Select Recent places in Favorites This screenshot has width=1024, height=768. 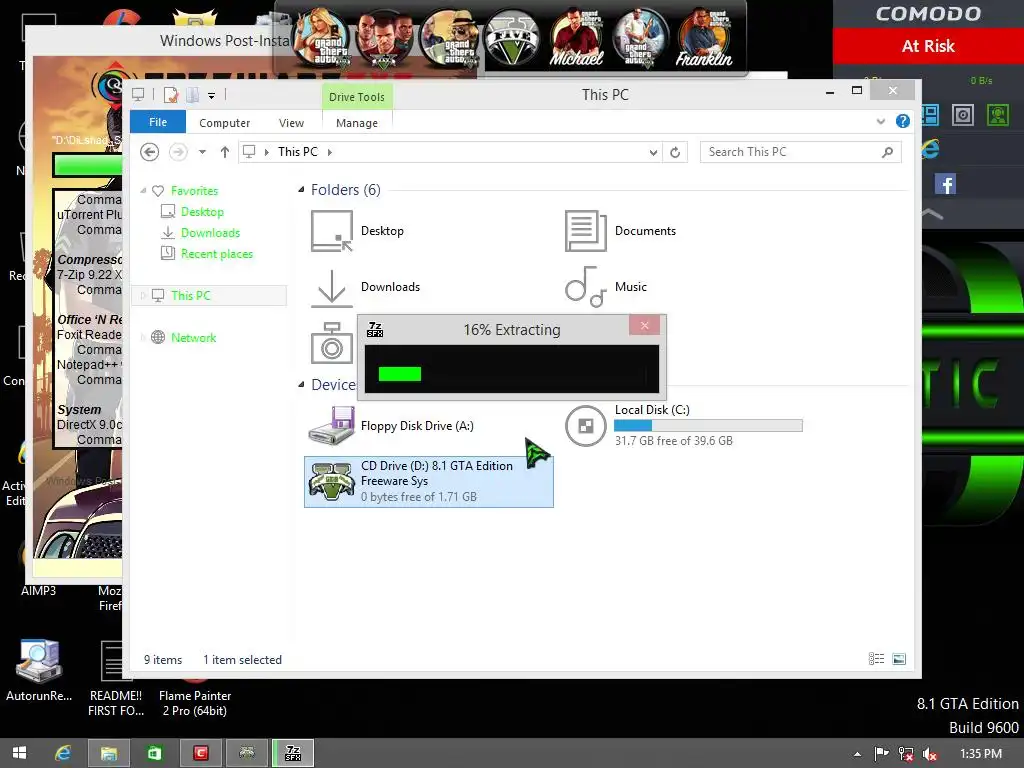coord(216,253)
